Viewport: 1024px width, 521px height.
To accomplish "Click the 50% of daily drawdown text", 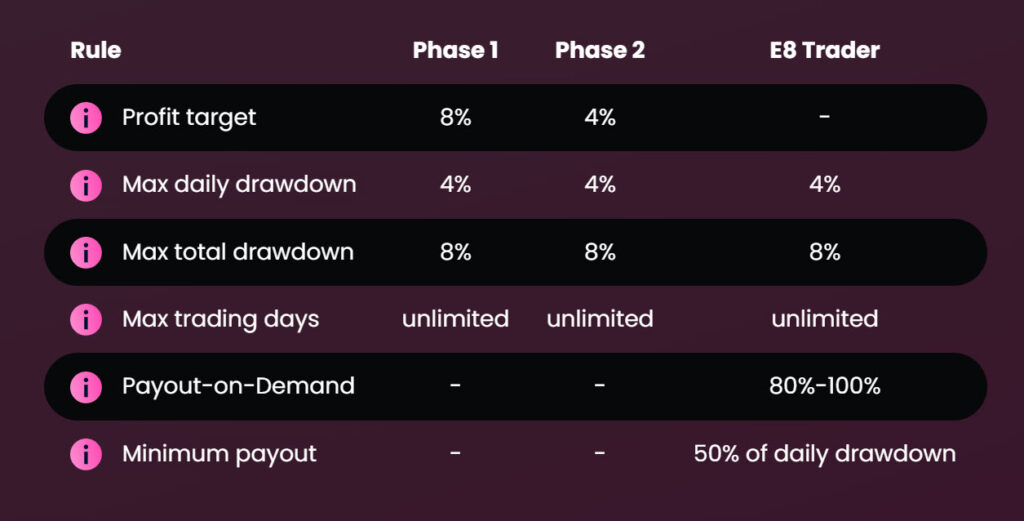I will coord(824,454).
